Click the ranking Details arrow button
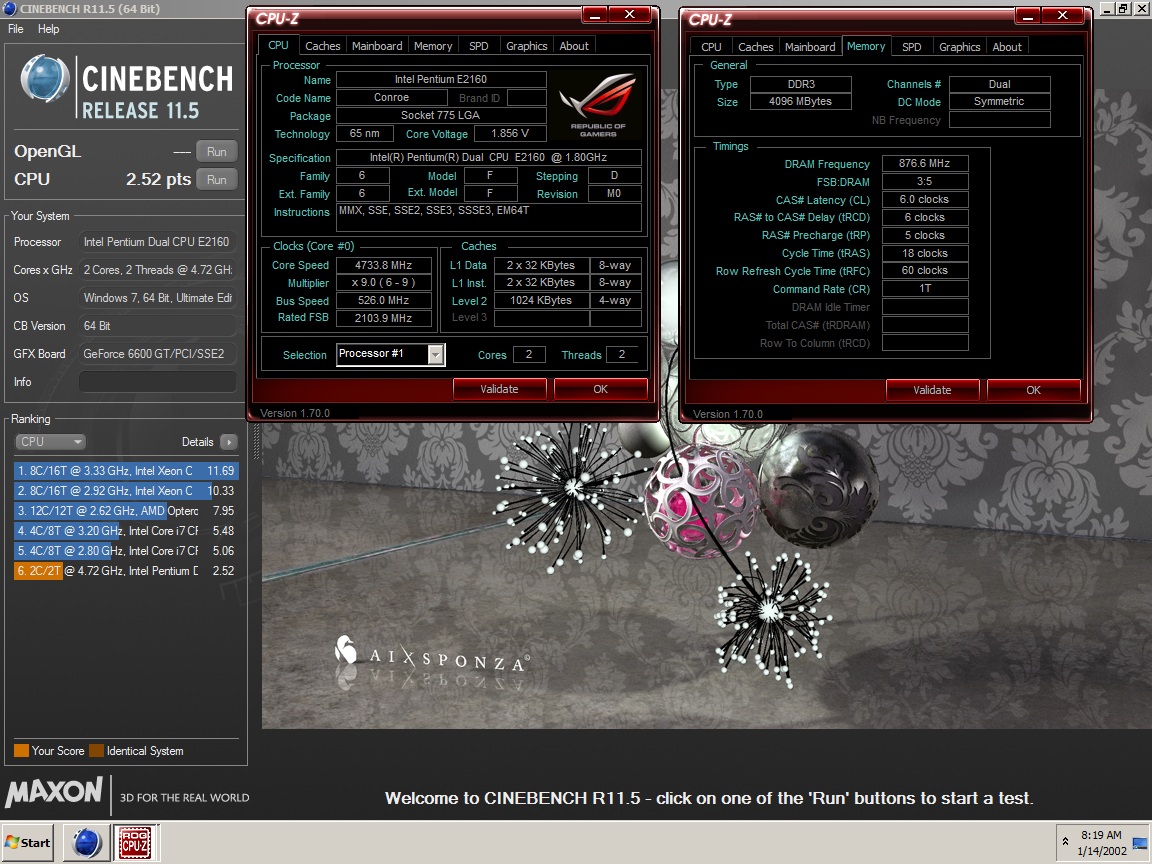1152x864 pixels. pyautogui.click(x=228, y=442)
